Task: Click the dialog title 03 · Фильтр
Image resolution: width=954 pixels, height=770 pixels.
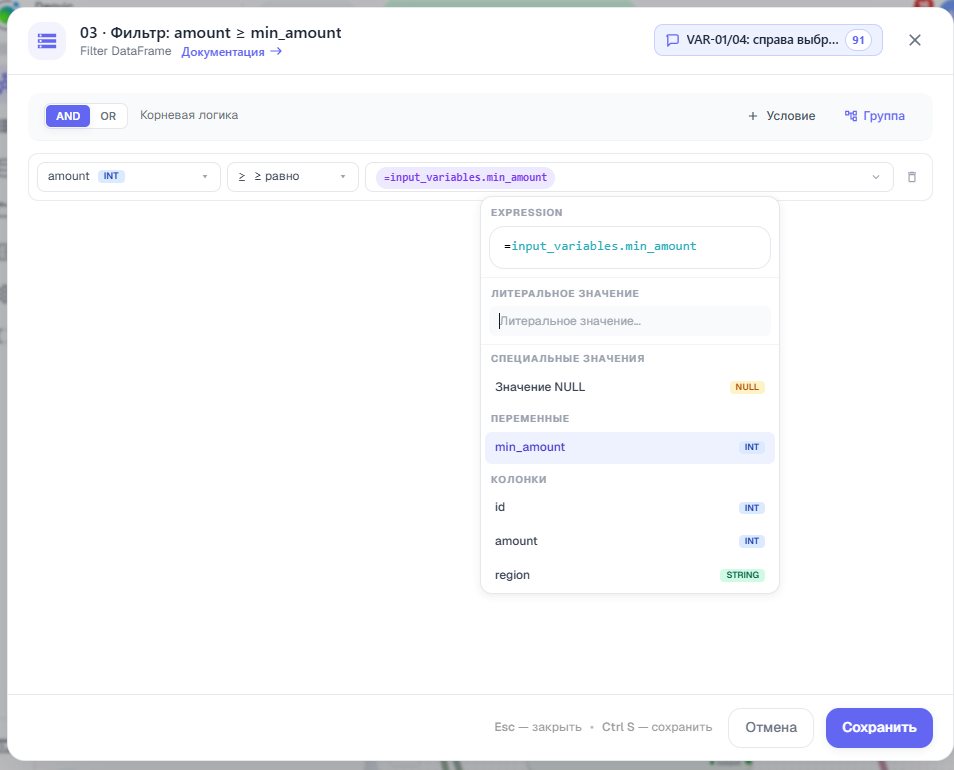Action: click(211, 33)
